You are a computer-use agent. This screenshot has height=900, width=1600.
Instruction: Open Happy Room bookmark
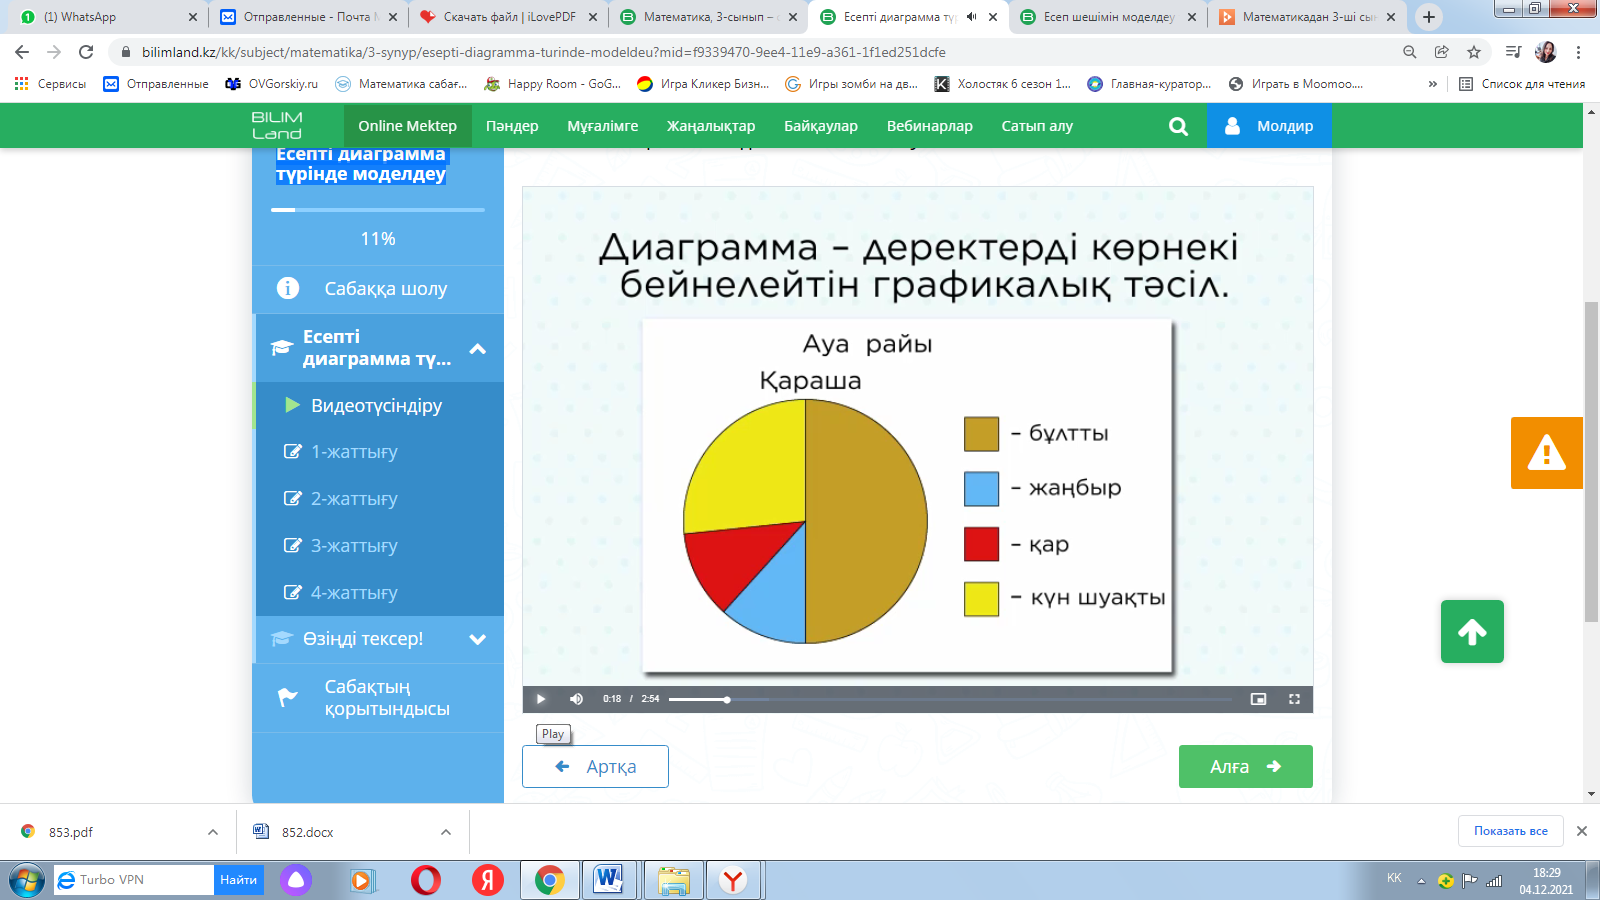pyautogui.click(x=552, y=84)
